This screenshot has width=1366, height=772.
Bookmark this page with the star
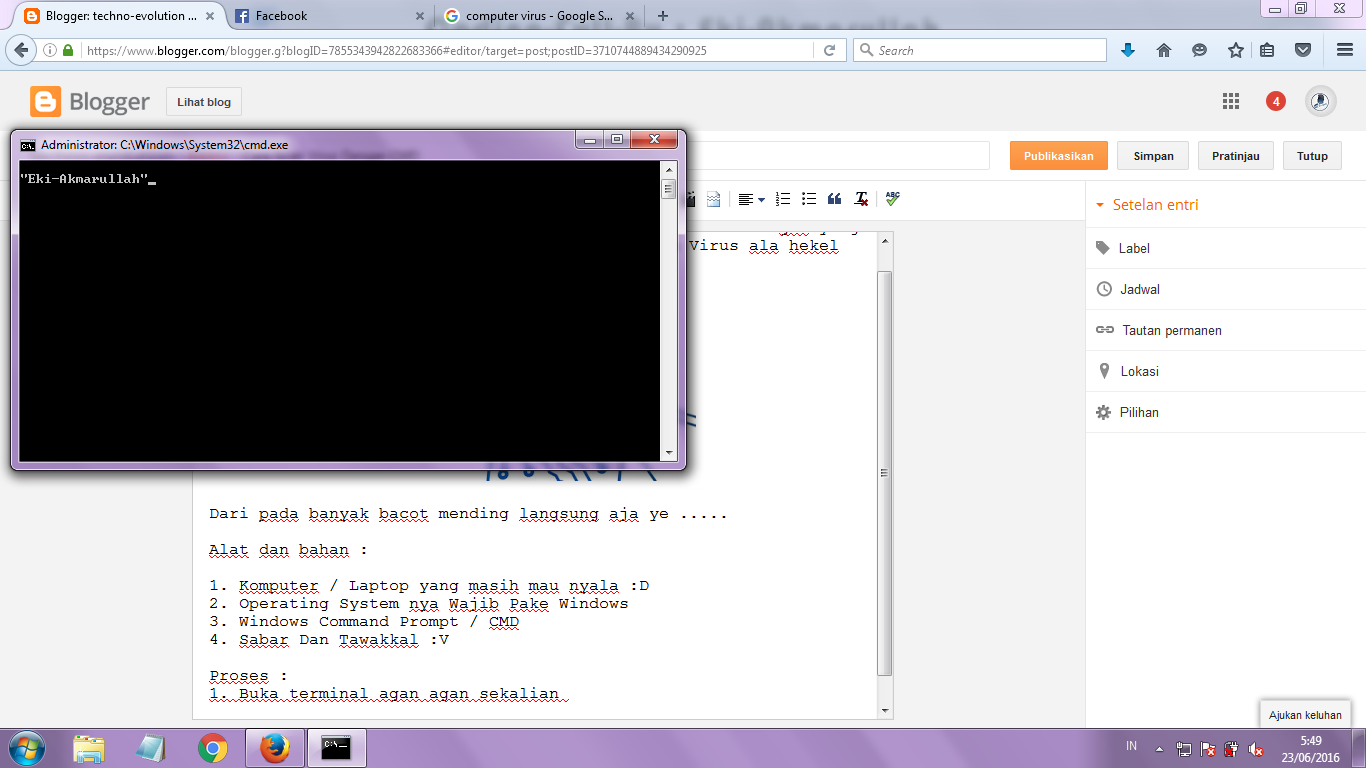coord(1236,49)
